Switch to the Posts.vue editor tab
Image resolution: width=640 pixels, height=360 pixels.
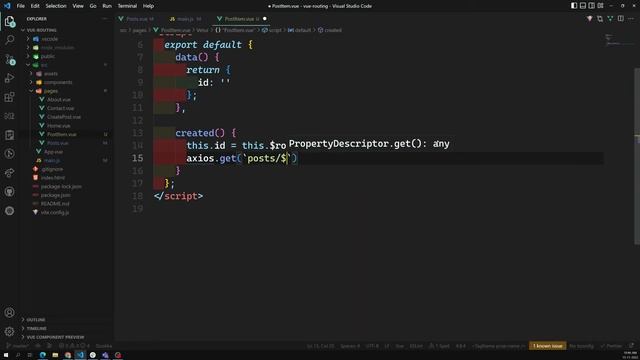[x=137, y=19]
